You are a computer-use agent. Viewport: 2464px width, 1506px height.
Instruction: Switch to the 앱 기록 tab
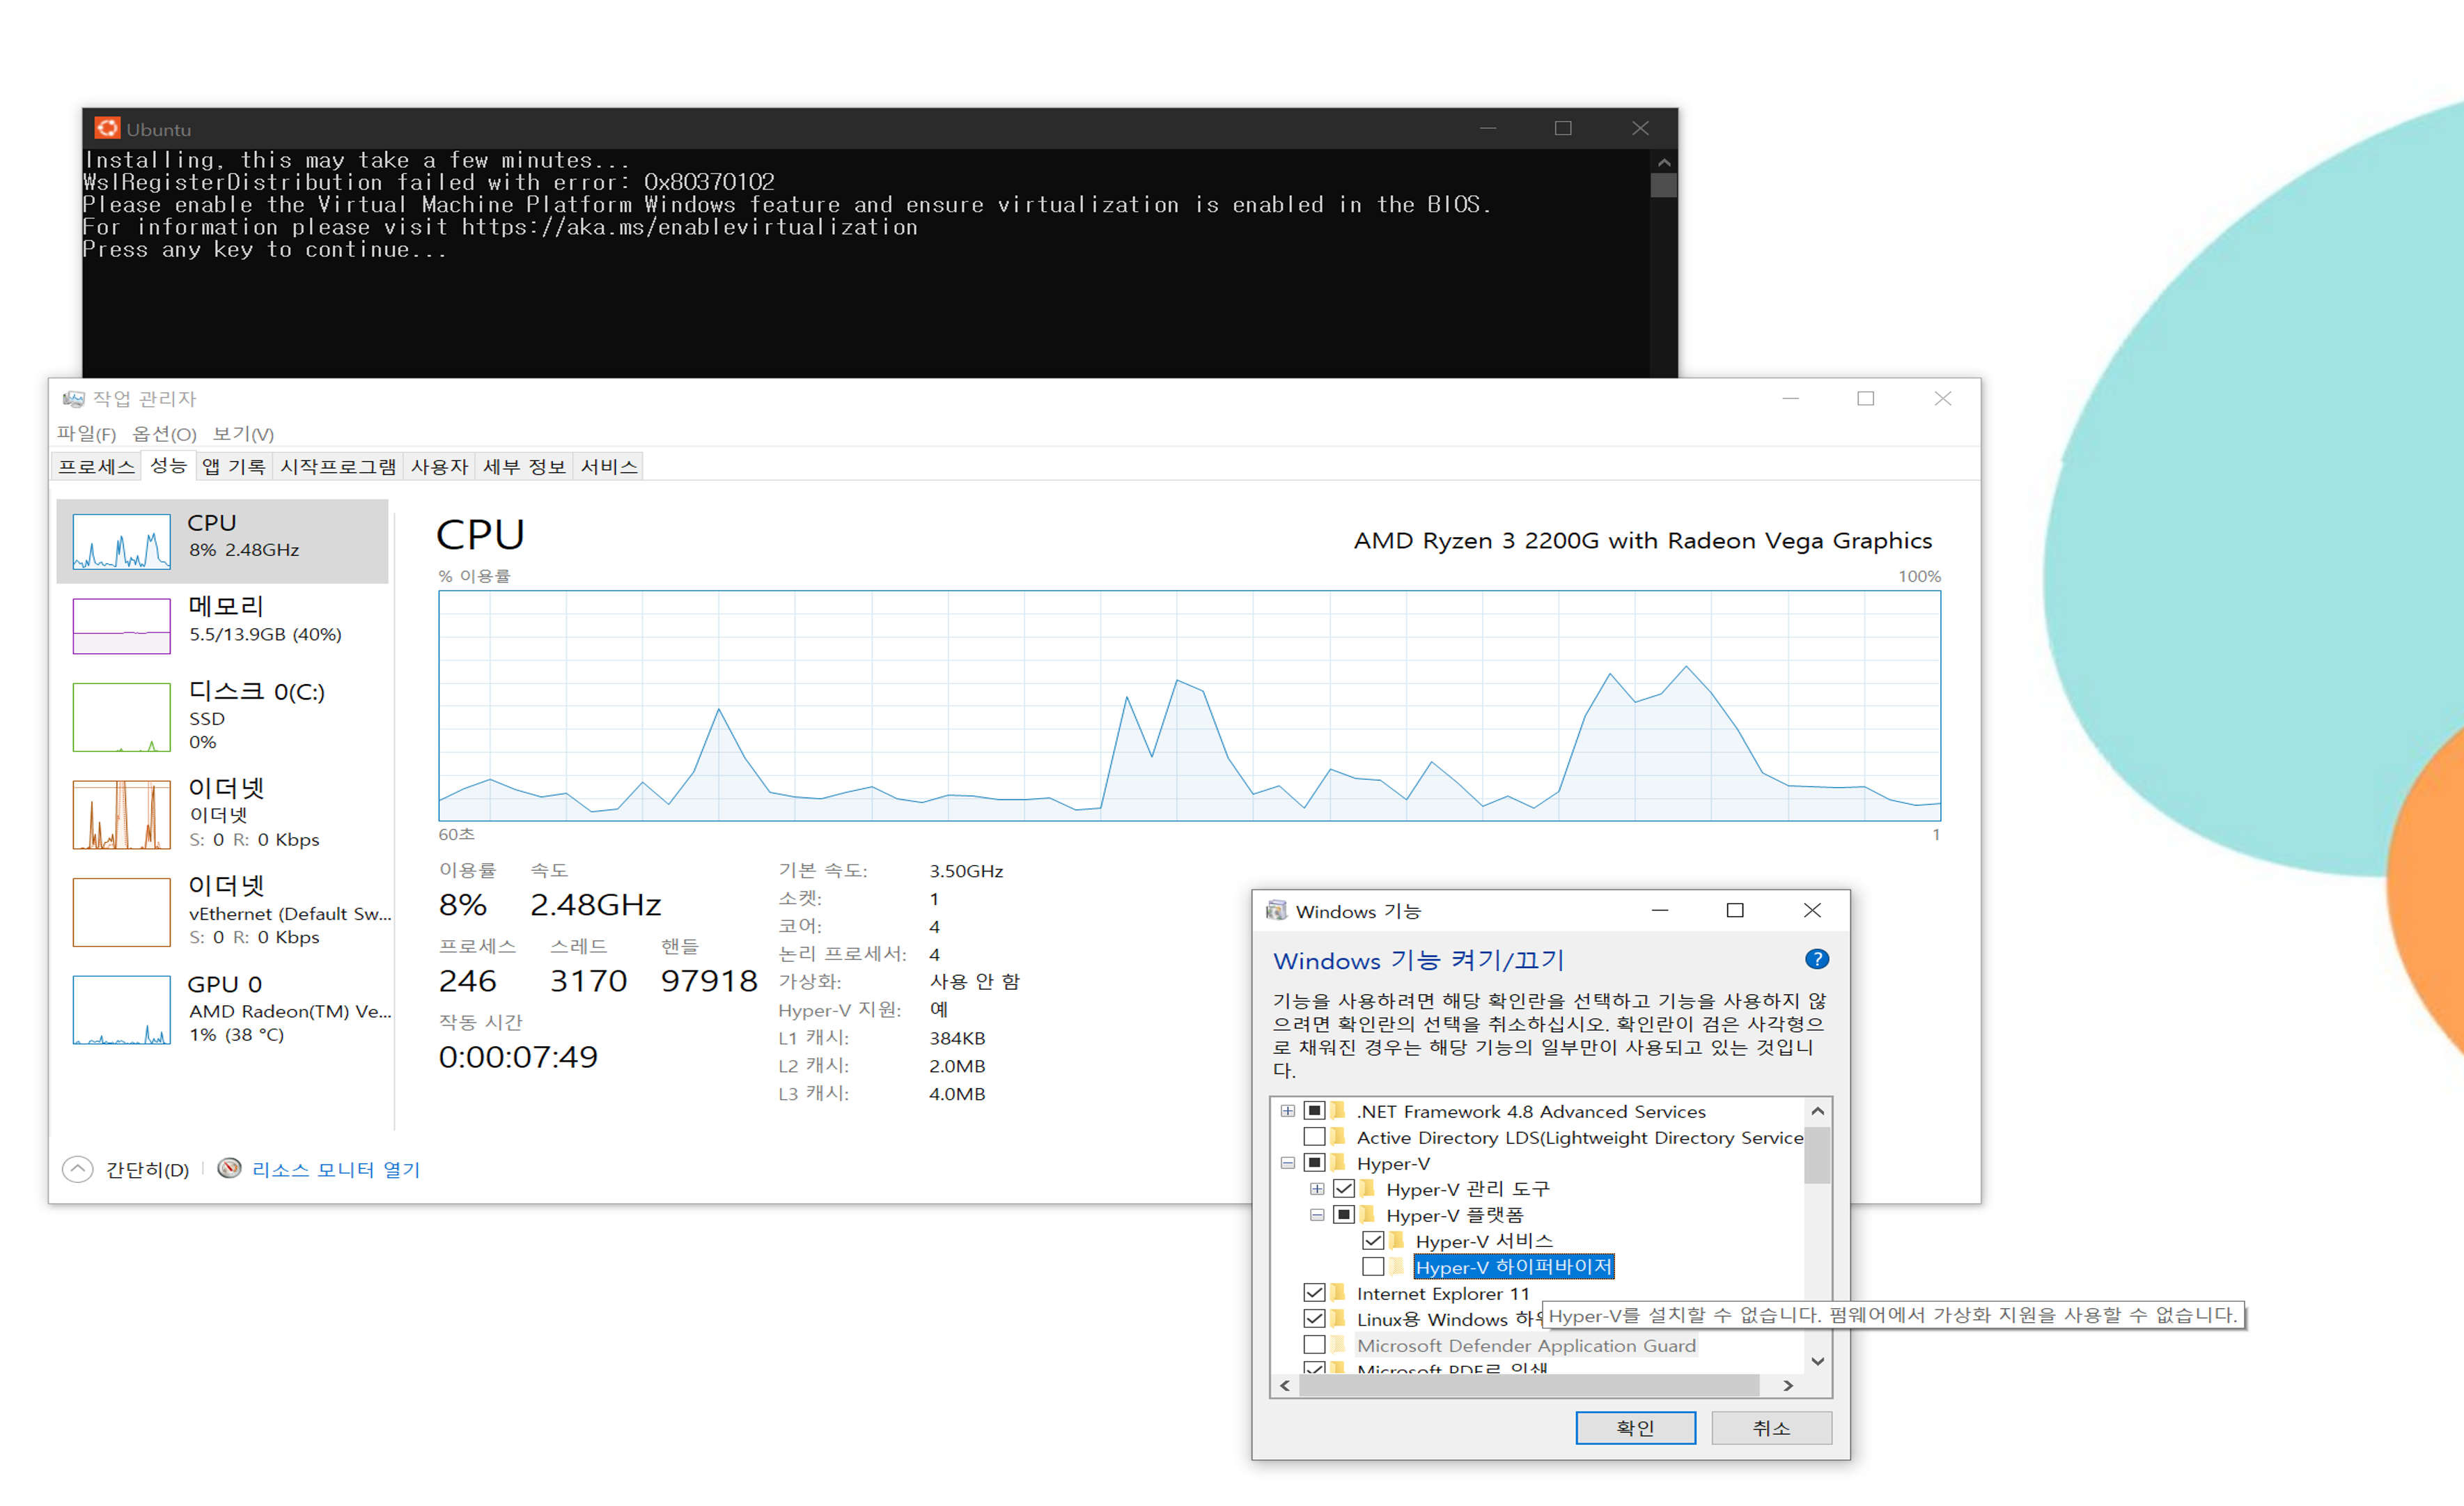click(233, 466)
